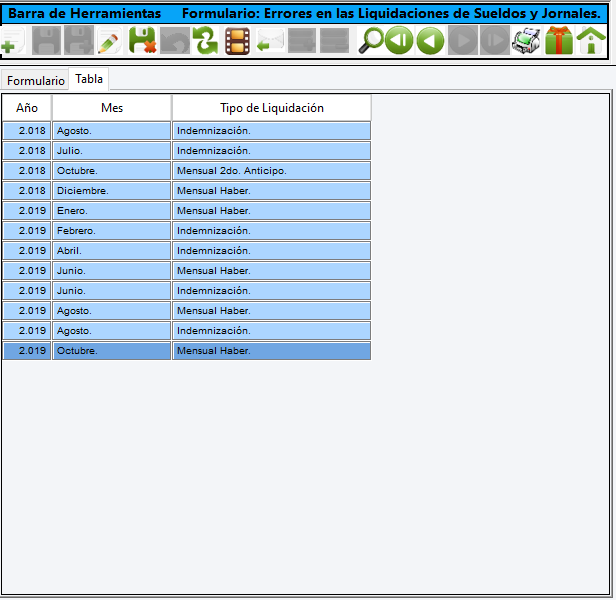The height and width of the screenshot is (600, 616).
Task: Click the green refresh arrows icon
Action: [x=205, y=40]
